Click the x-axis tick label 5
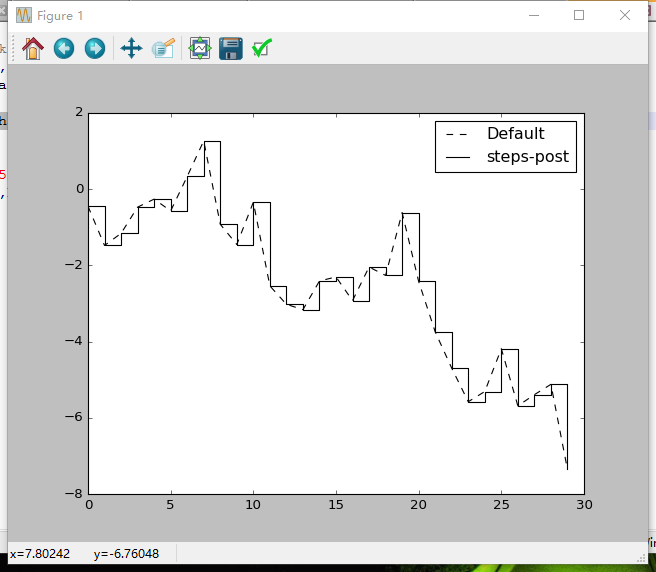The height and width of the screenshot is (572, 656). click(x=170, y=505)
